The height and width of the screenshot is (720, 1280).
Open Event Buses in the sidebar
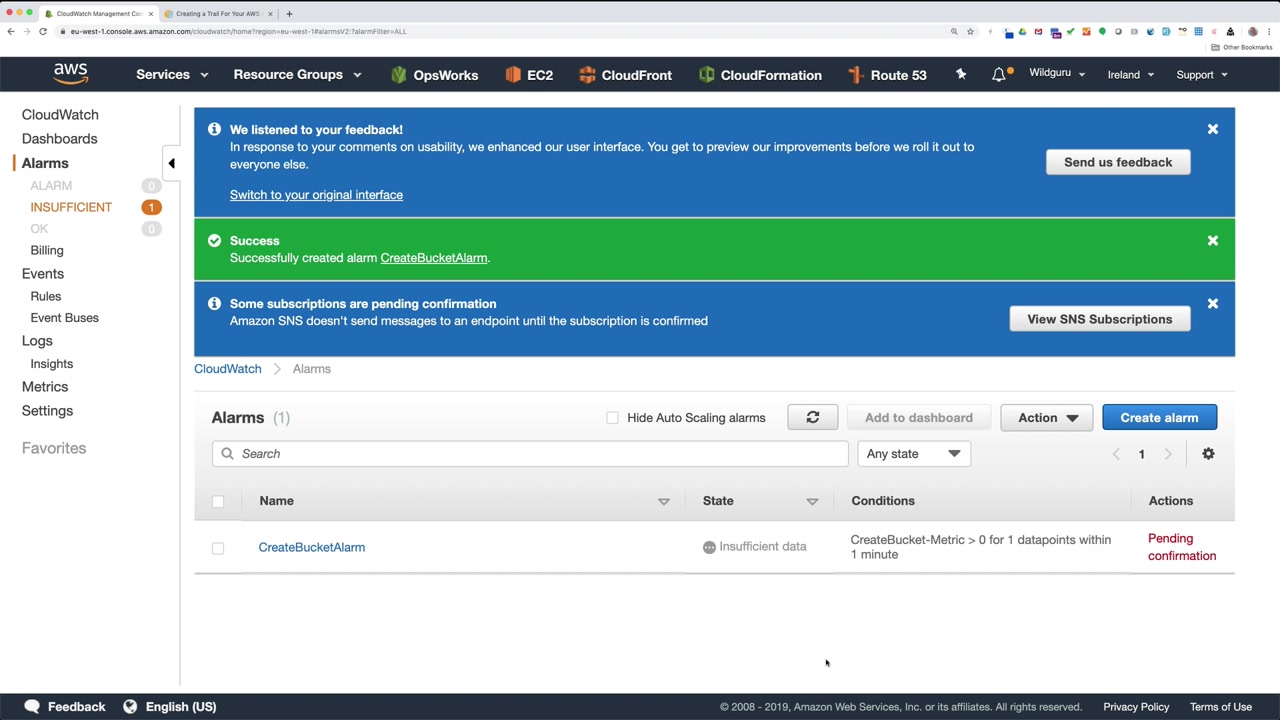click(x=65, y=318)
